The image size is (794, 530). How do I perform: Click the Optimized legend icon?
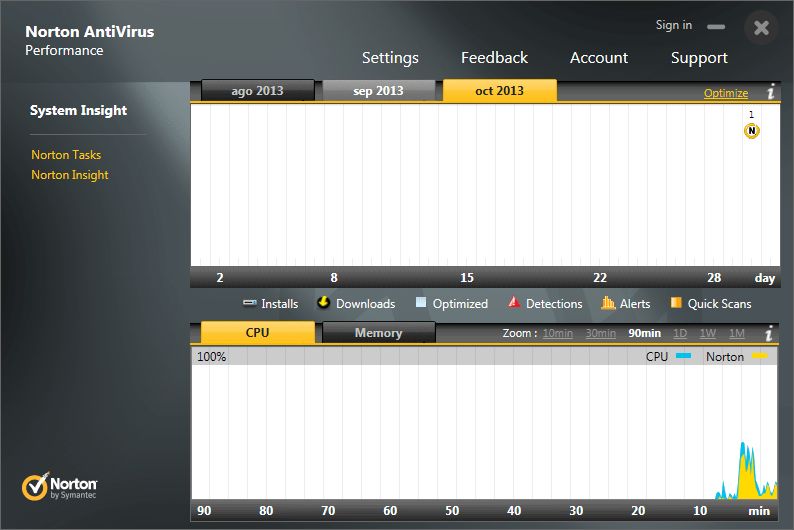coord(421,303)
